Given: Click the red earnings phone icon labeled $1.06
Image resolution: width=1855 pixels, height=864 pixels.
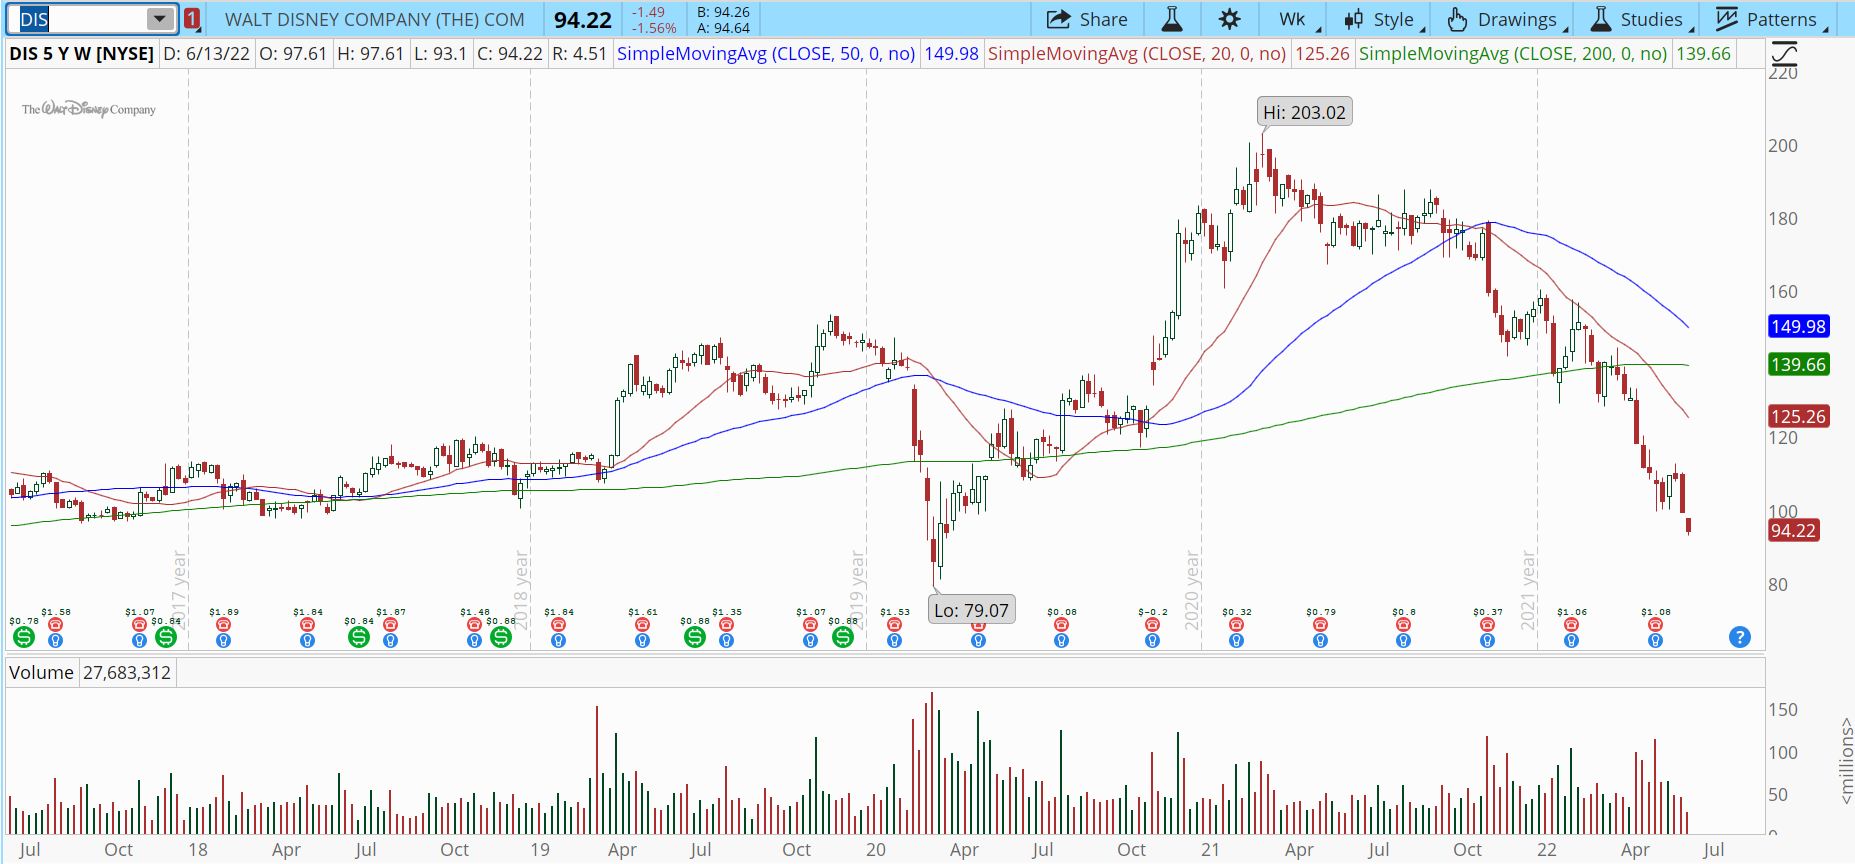Looking at the screenshot, I should pyautogui.click(x=1572, y=625).
